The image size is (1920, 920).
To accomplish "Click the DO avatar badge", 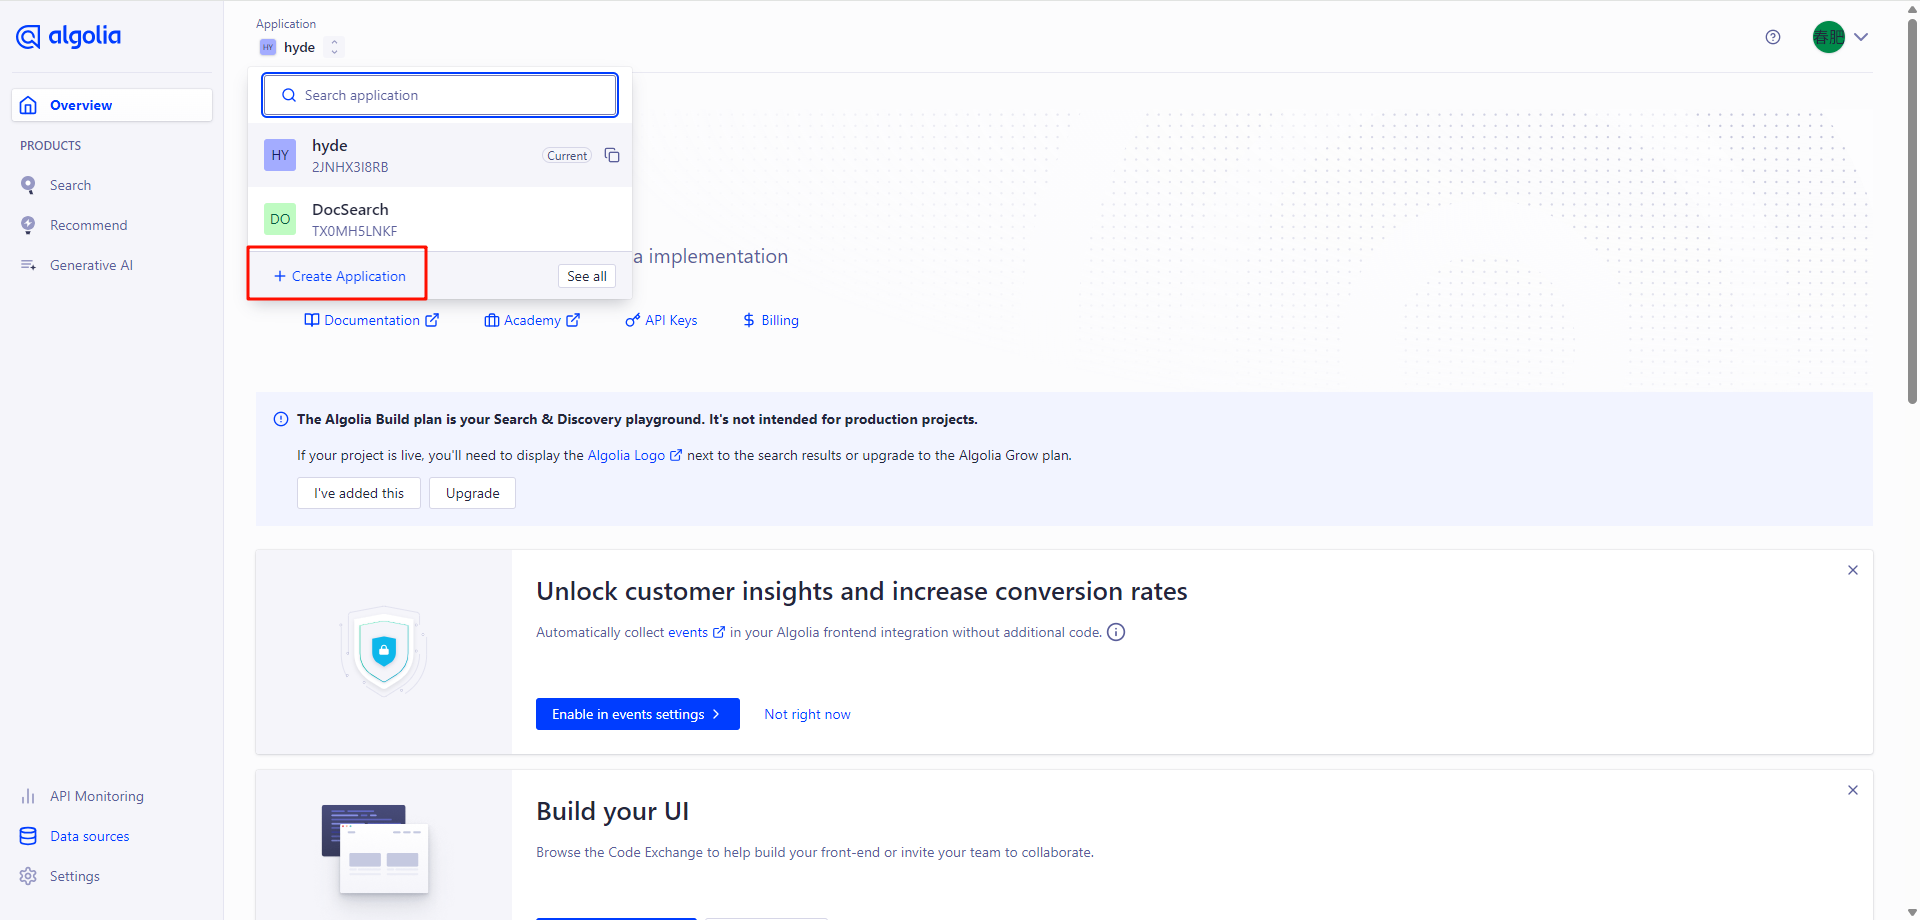I will click(280, 219).
